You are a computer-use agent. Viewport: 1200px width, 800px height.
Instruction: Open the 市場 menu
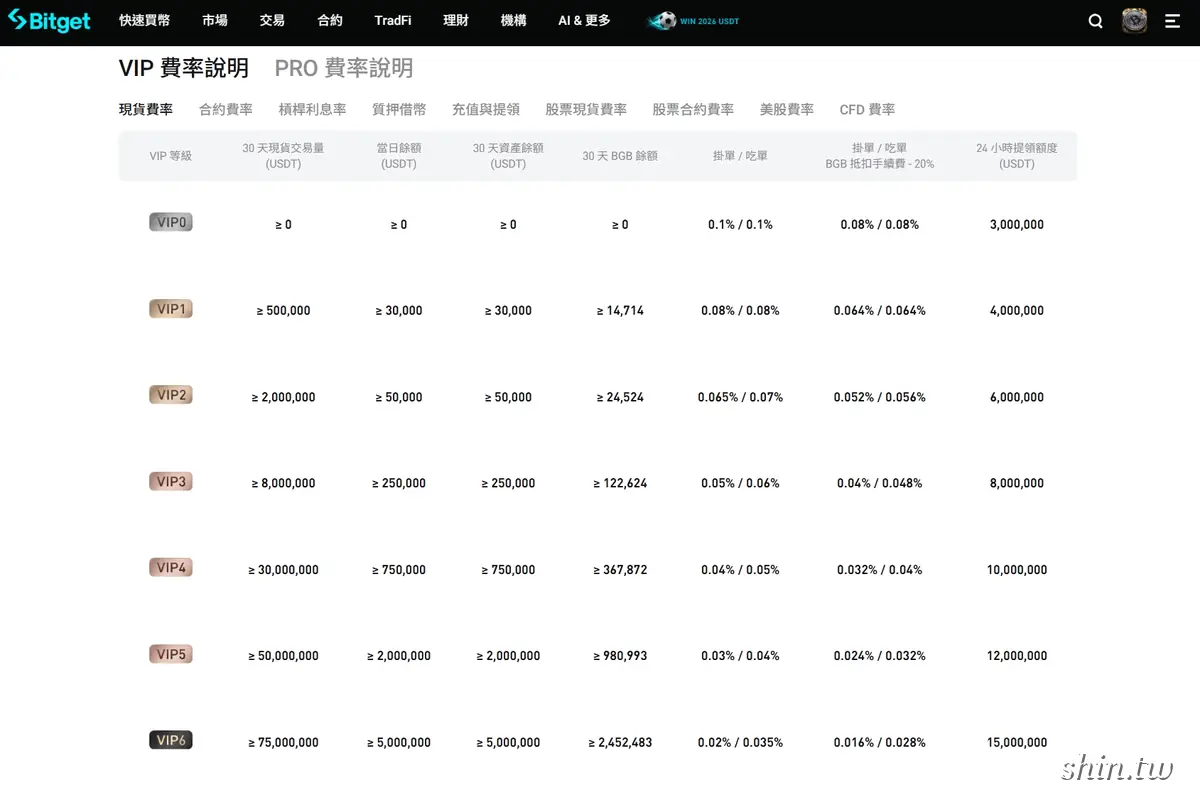tap(215, 20)
